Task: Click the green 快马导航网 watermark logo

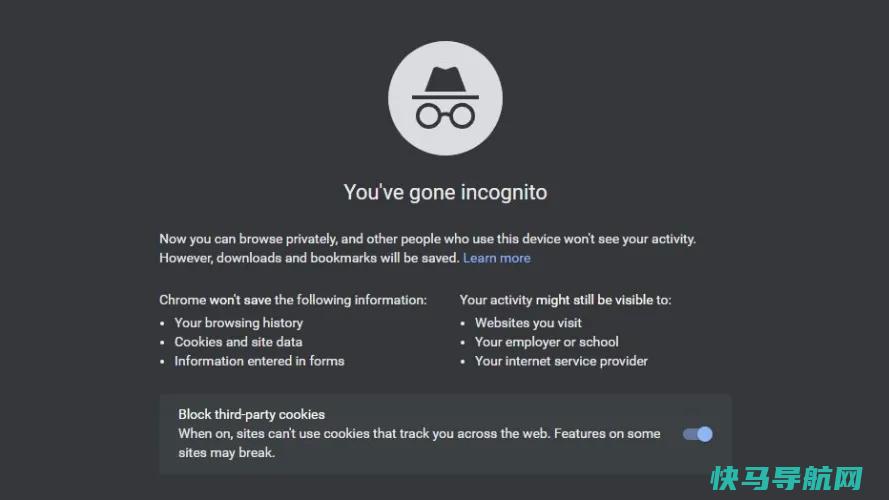Action: (787, 479)
